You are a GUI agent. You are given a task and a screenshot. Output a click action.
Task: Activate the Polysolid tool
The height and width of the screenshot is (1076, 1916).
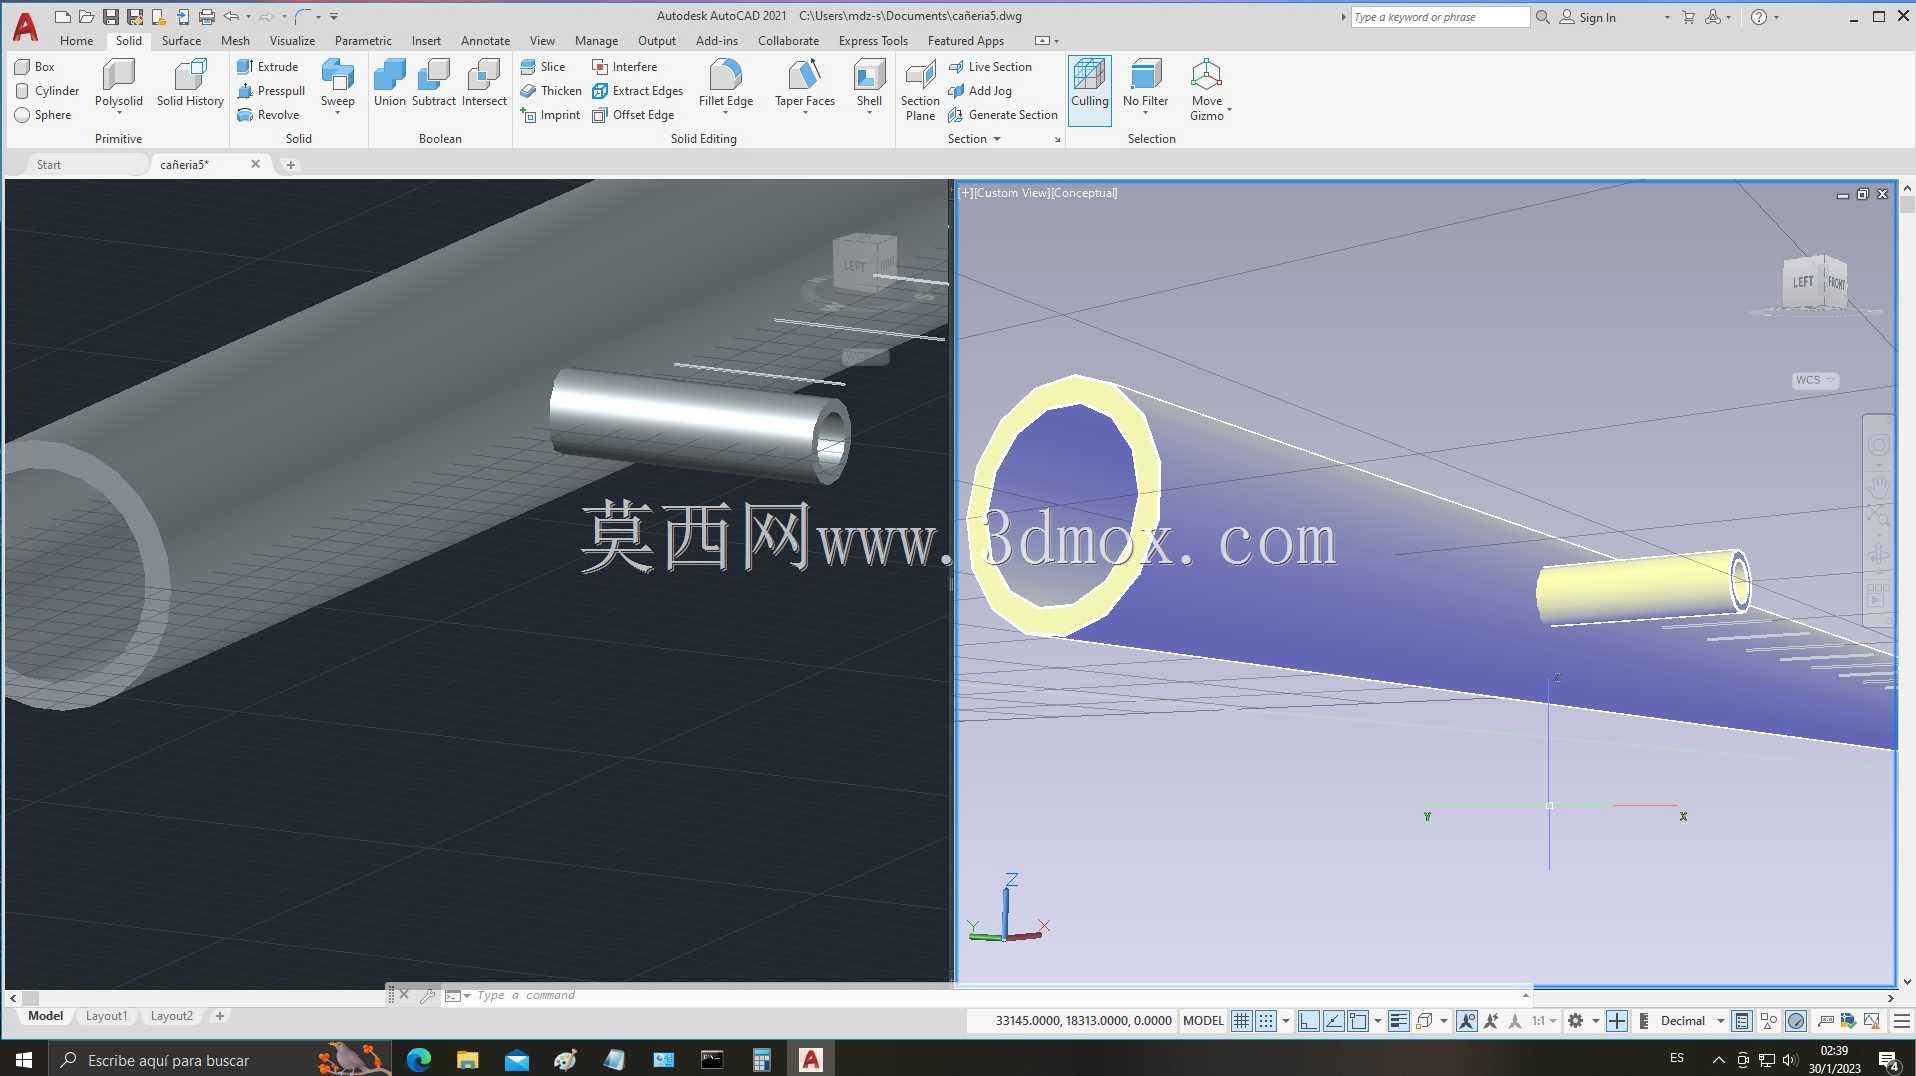click(119, 83)
